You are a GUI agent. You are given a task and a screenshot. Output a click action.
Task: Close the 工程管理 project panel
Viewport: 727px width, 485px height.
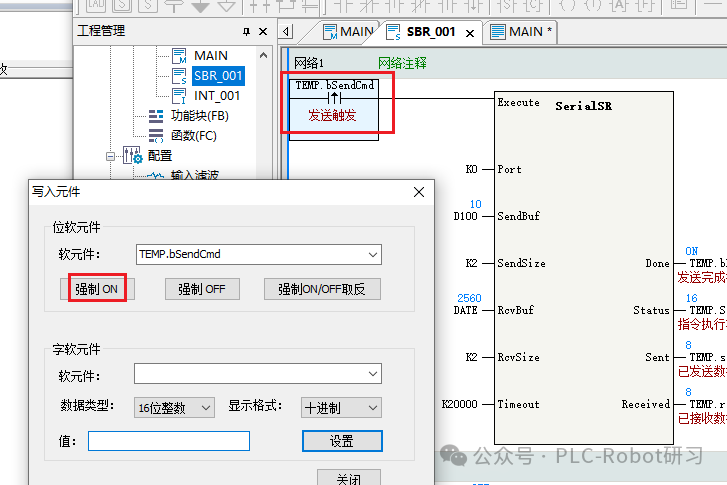pos(263,32)
